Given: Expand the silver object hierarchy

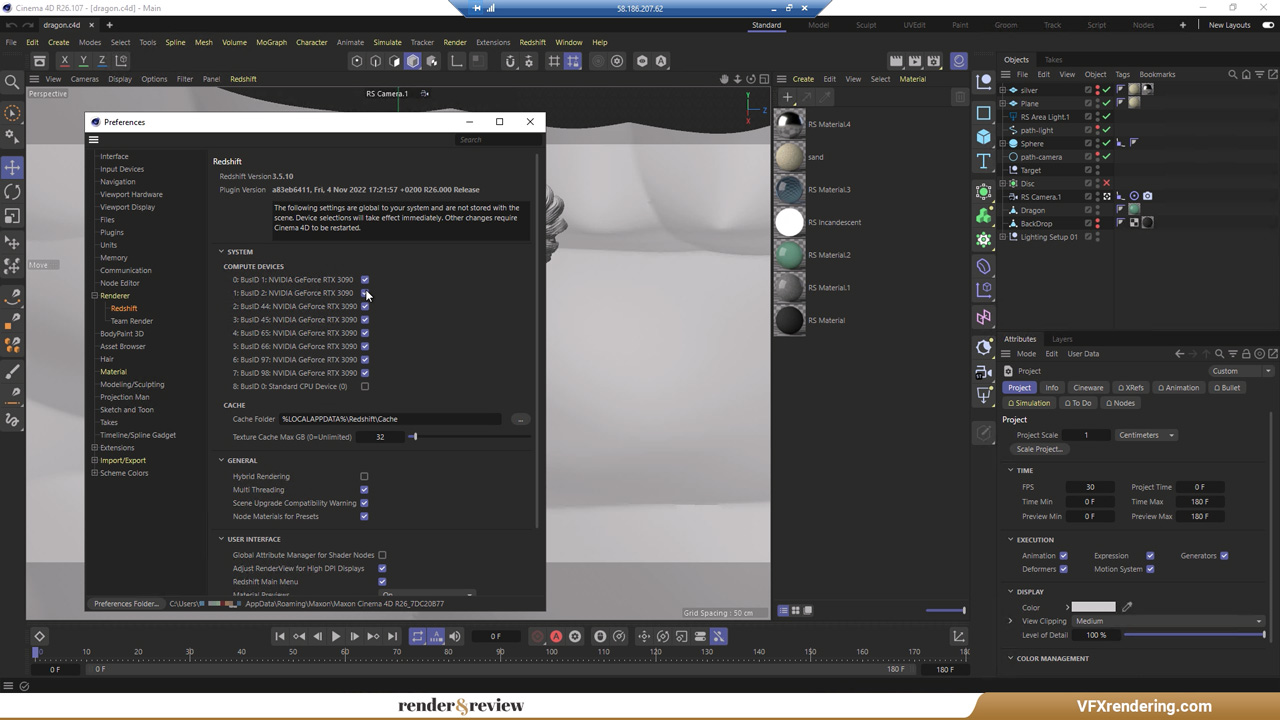Looking at the screenshot, I should click(x=1003, y=90).
